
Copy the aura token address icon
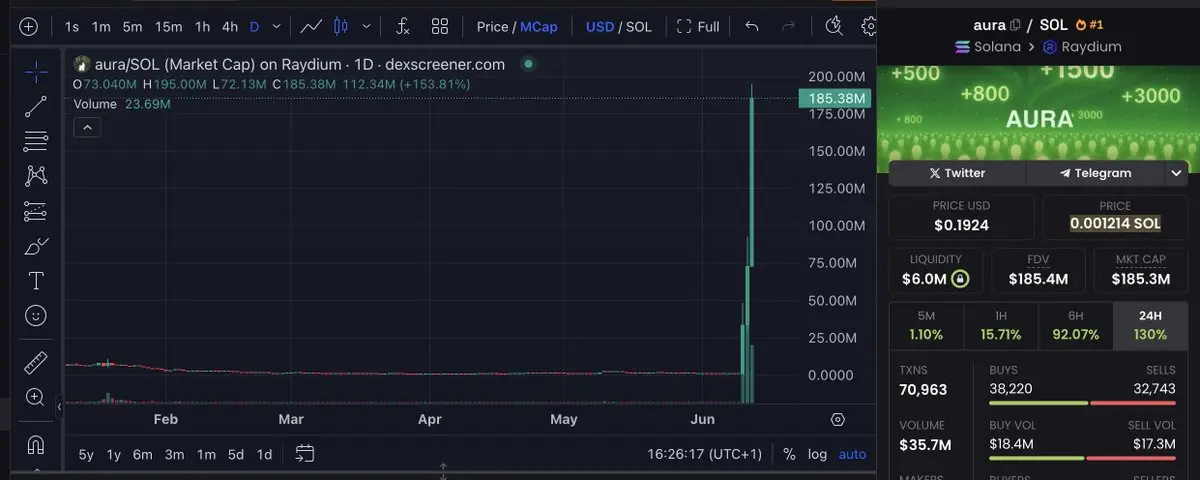(x=1015, y=25)
